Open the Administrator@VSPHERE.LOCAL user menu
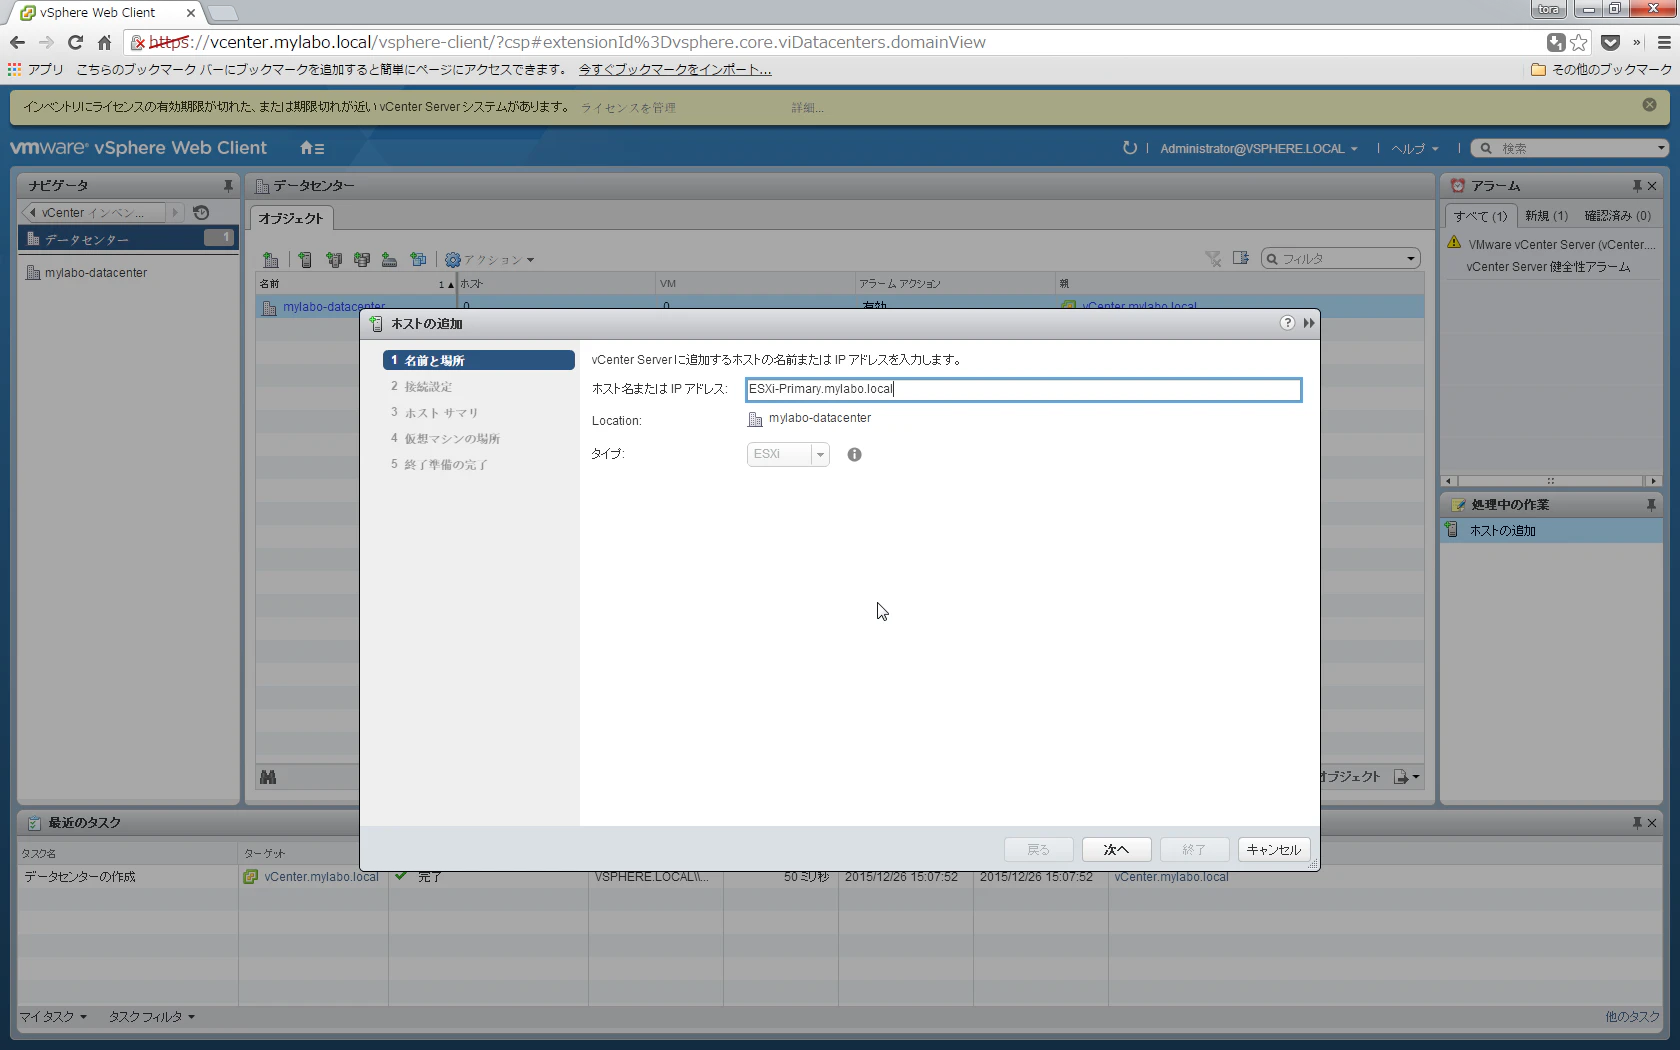1680x1050 pixels. [x=1259, y=149]
